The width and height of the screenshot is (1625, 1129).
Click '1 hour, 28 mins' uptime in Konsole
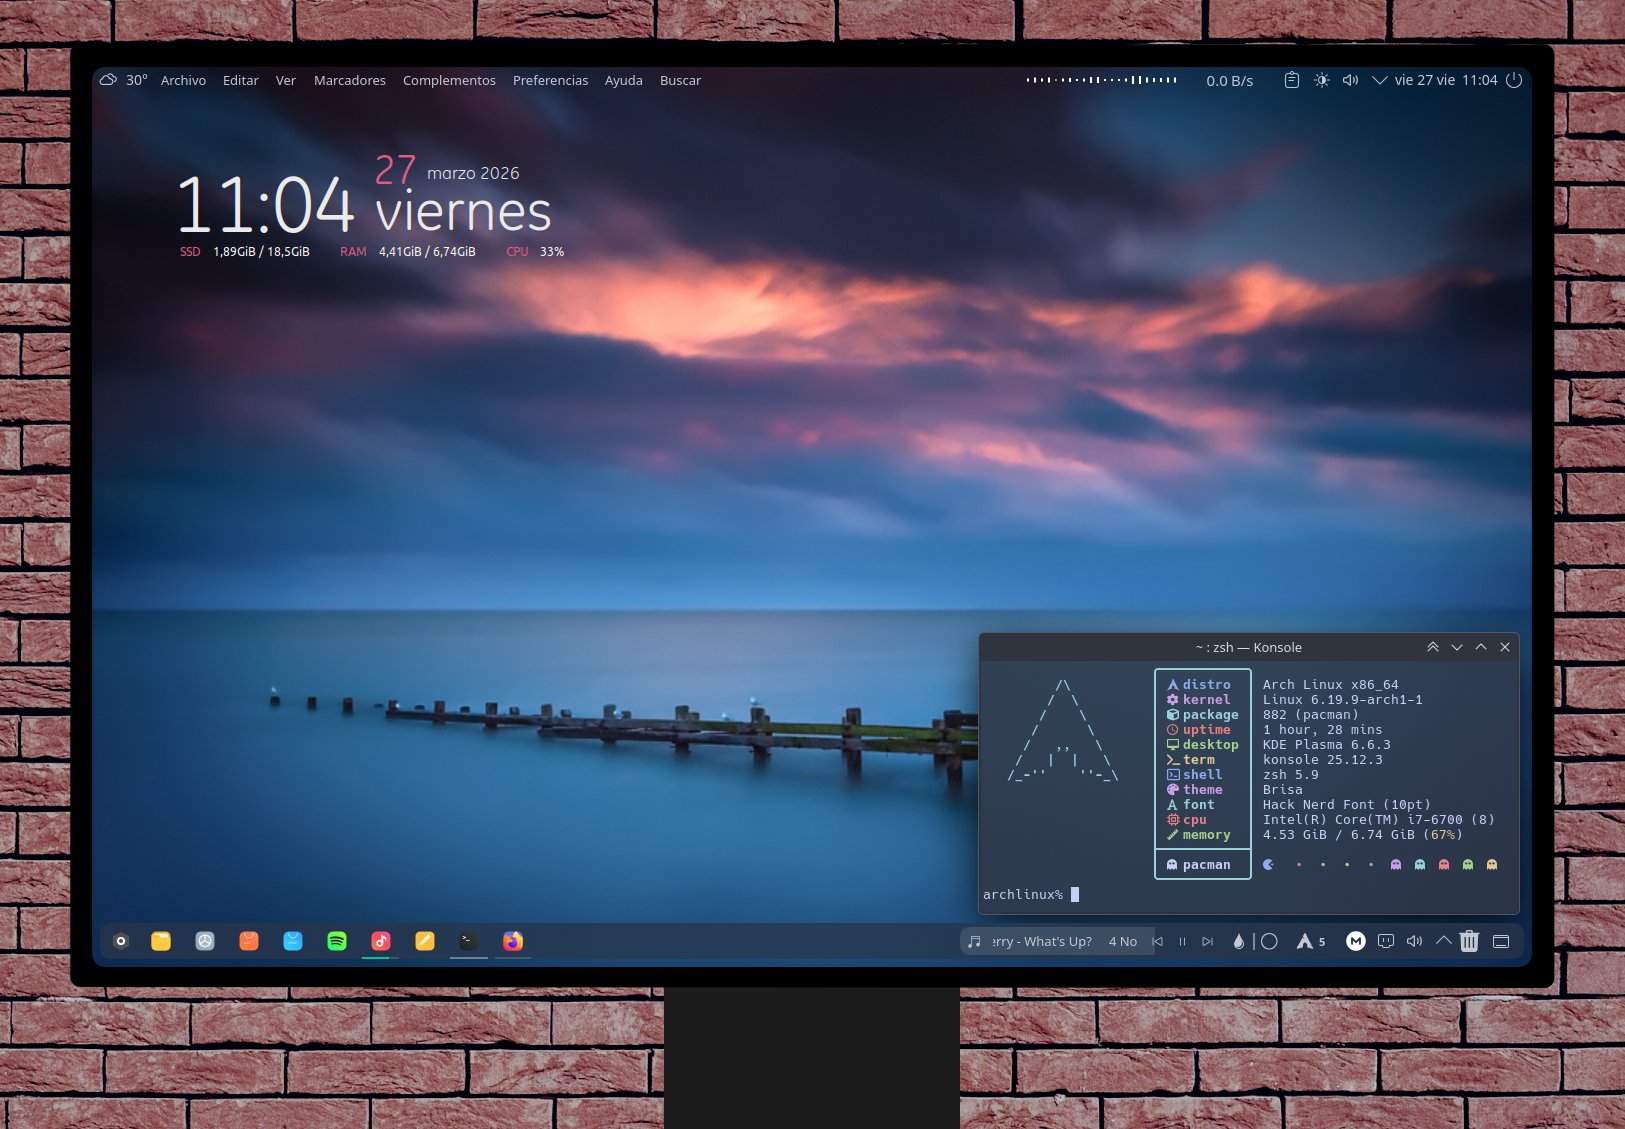coord(1322,730)
